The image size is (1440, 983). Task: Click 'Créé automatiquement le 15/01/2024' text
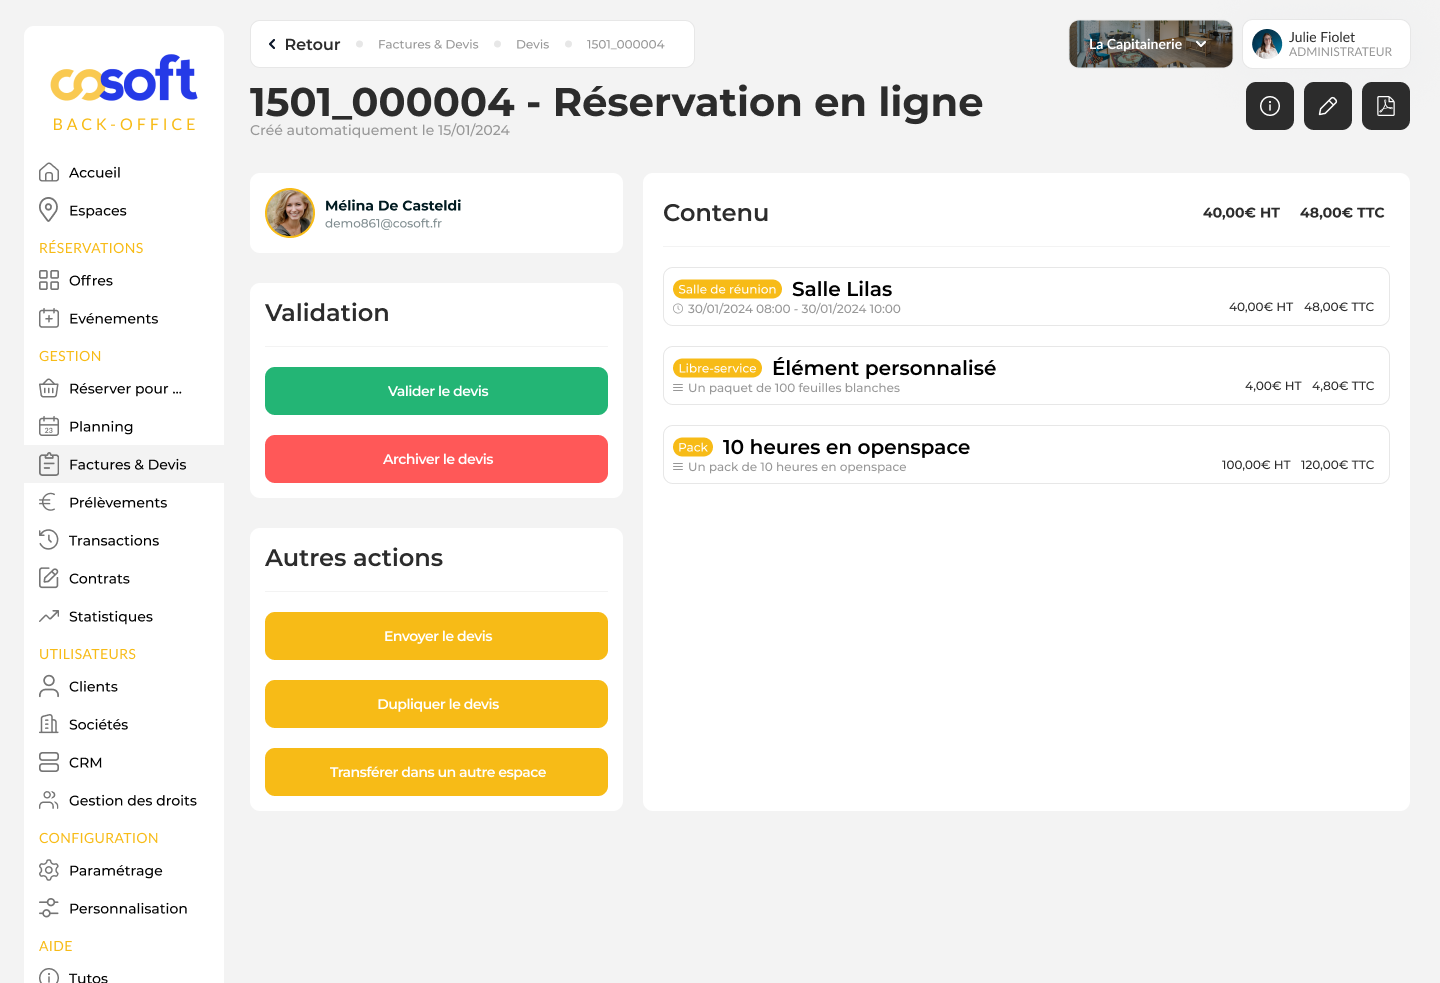pyautogui.click(x=380, y=130)
